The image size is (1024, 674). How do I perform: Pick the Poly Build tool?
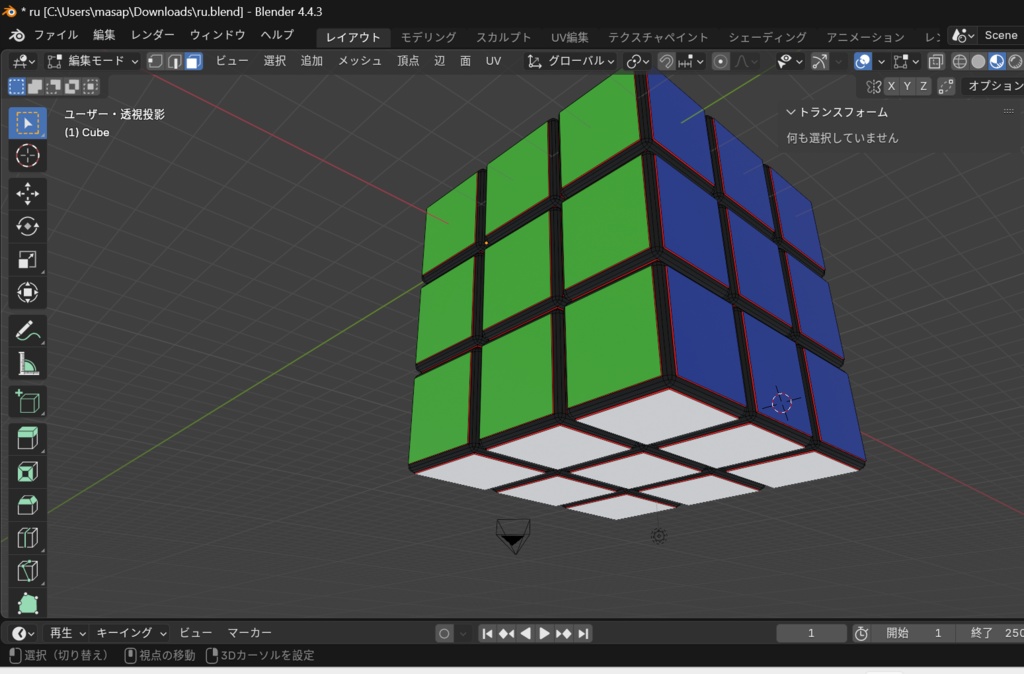pyautogui.click(x=27, y=603)
